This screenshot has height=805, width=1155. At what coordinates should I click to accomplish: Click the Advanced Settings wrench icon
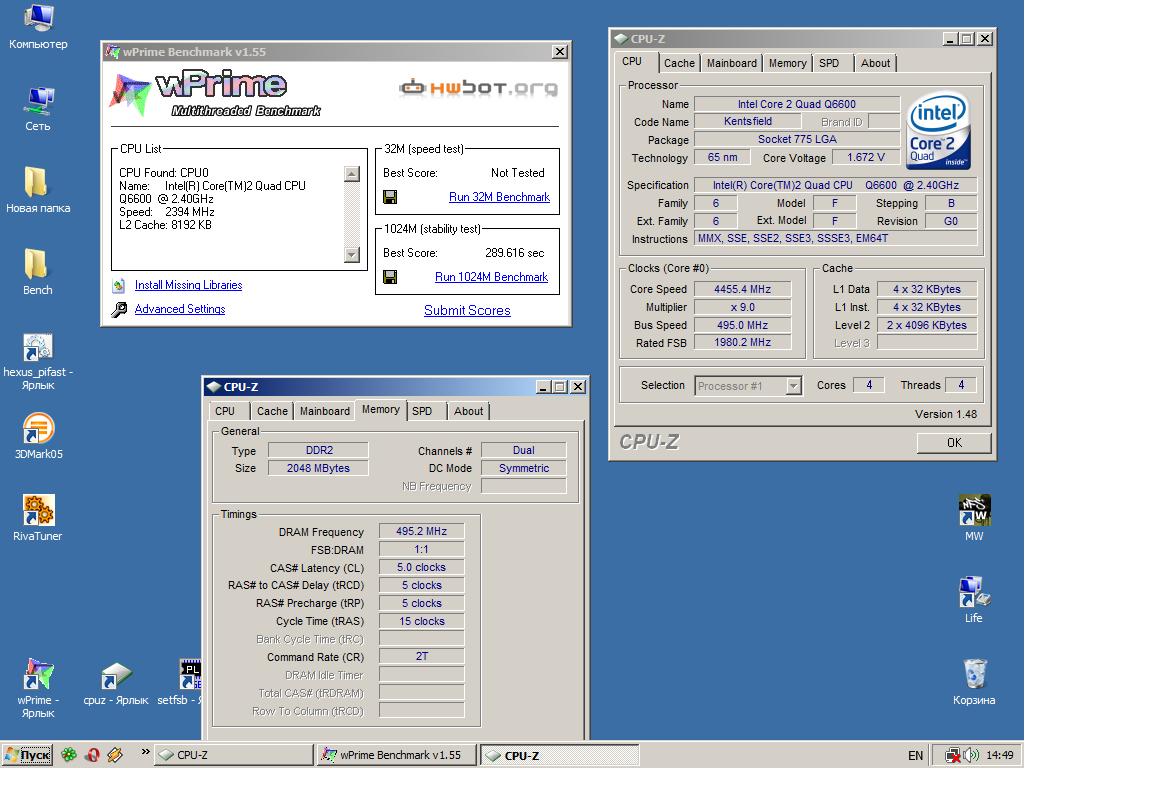[119, 309]
